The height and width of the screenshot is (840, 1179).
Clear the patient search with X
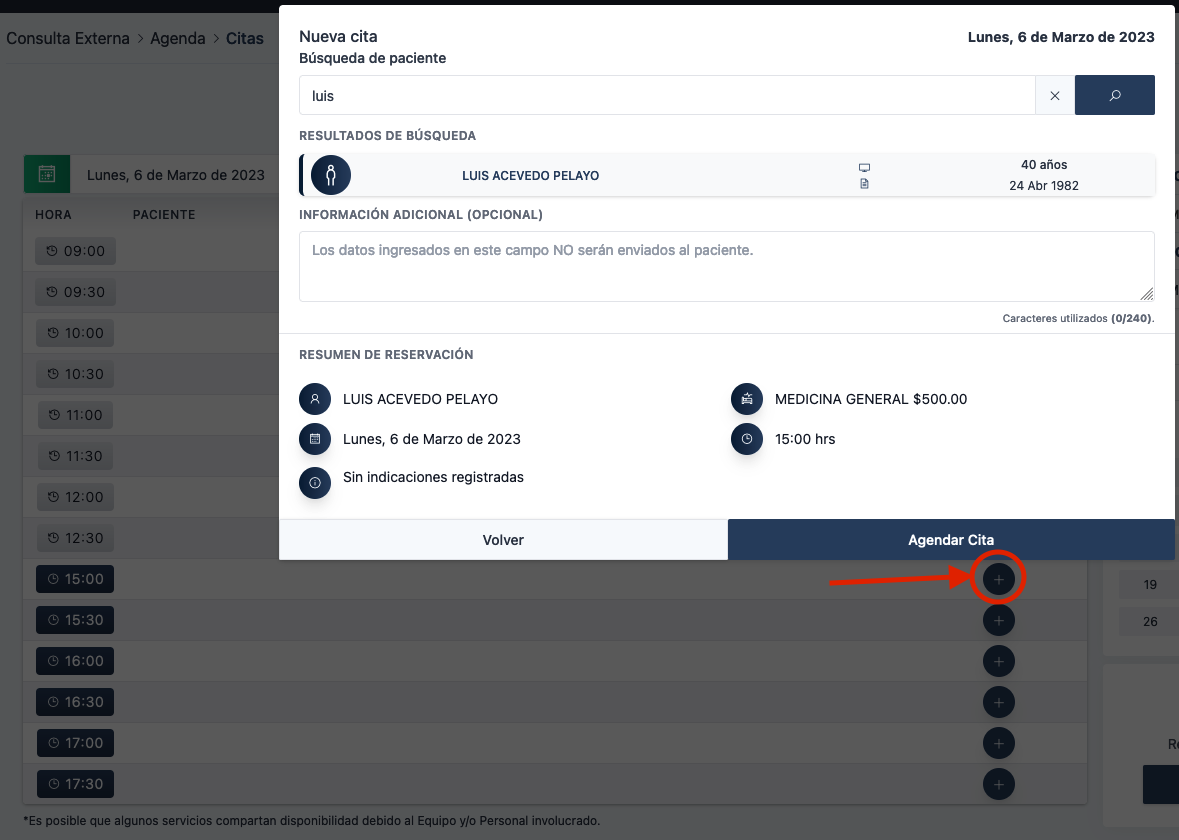pyautogui.click(x=1054, y=96)
